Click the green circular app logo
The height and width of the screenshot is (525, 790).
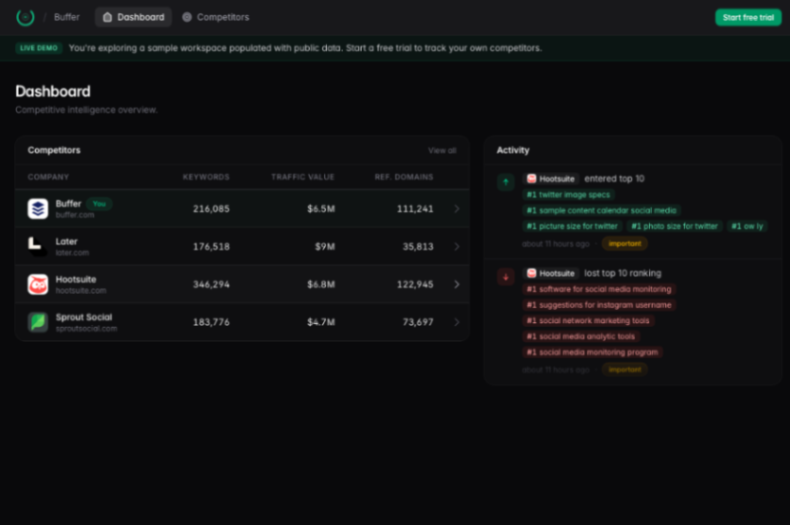(x=25, y=17)
